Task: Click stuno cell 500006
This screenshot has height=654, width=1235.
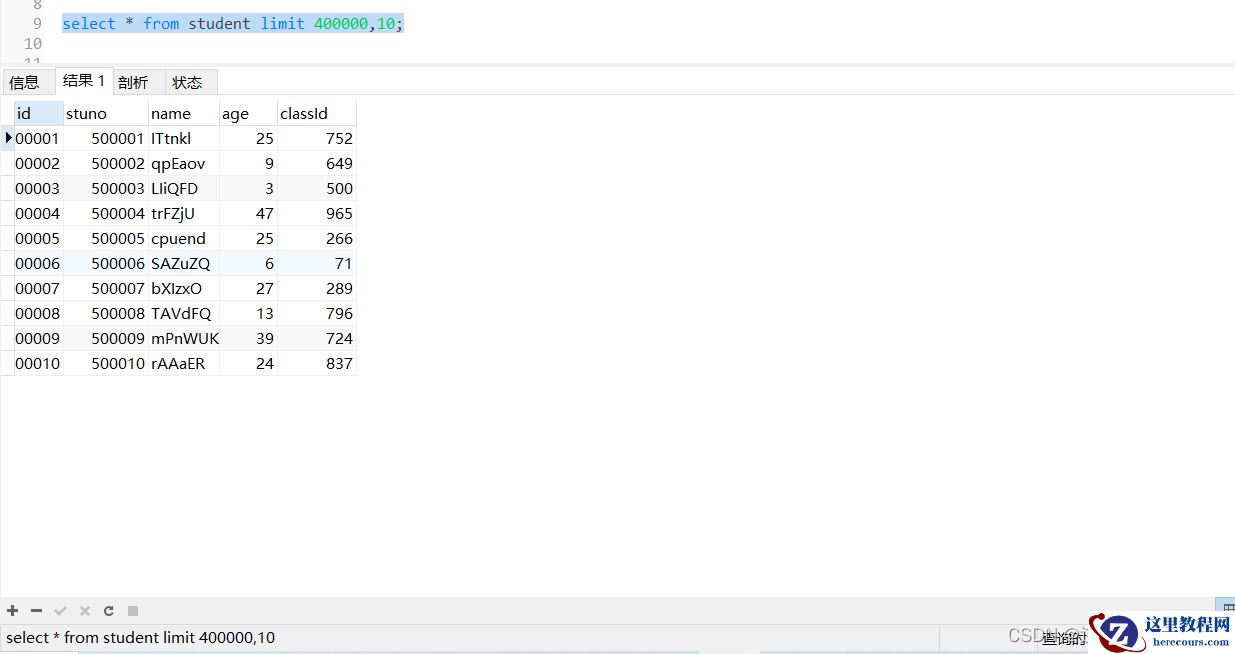Action: point(106,263)
